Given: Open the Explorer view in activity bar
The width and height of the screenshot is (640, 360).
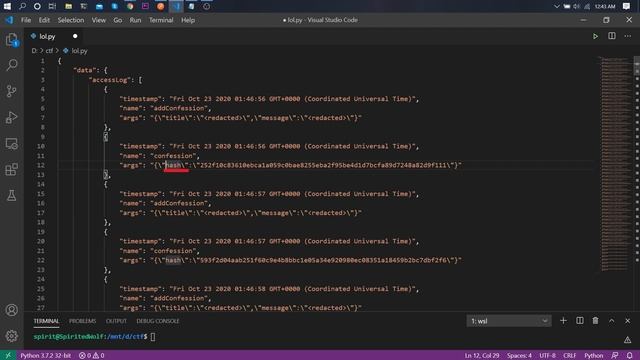Looking at the screenshot, I should coord(11,40).
